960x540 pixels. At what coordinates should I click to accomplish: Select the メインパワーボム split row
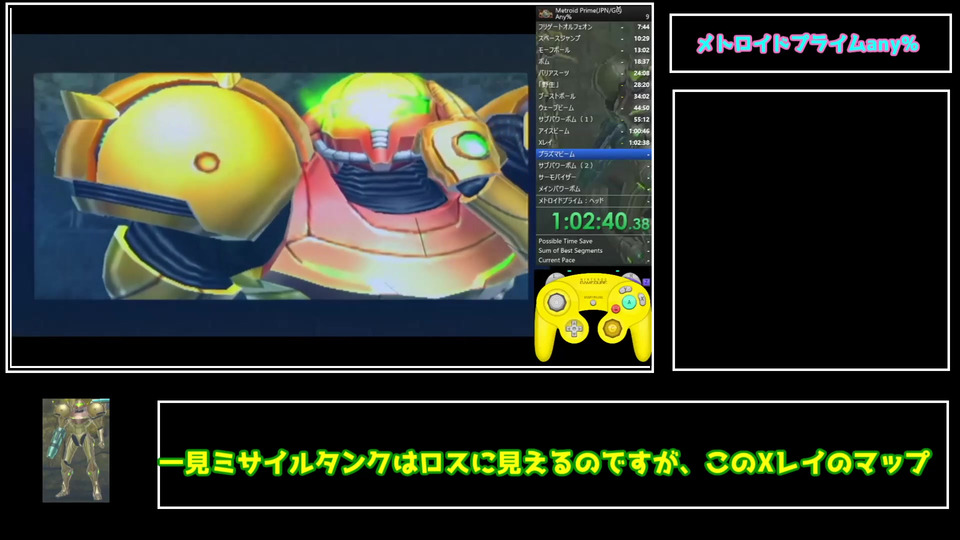pos(593,189)
